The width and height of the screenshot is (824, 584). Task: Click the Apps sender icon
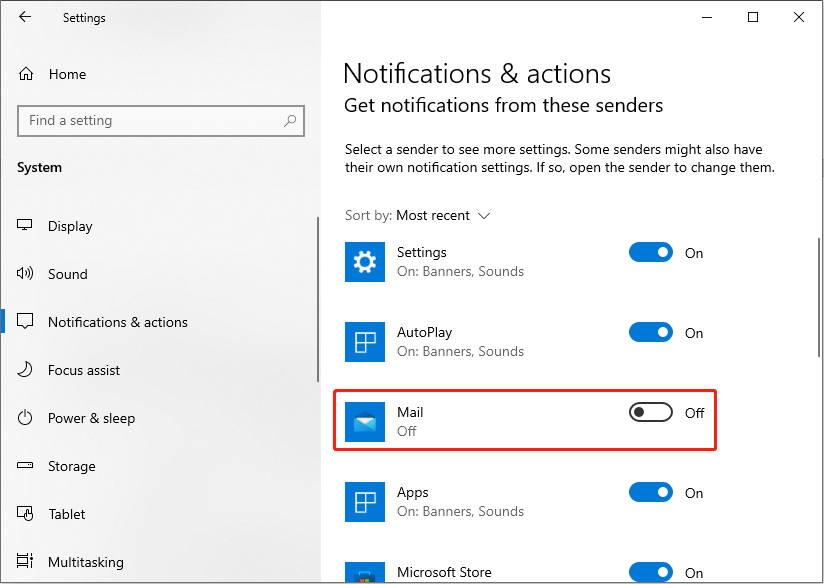click(365, 501)
